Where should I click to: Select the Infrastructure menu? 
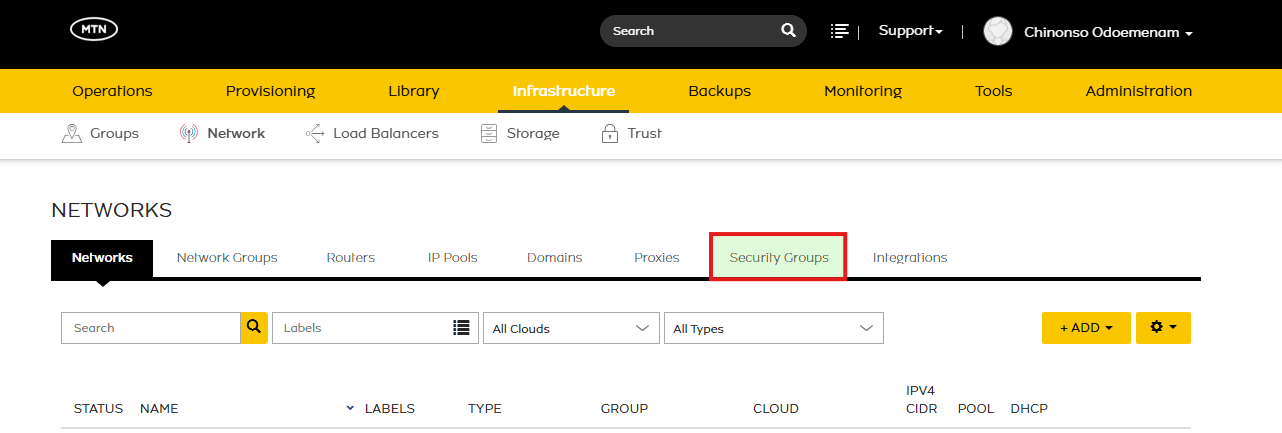point(564,91)
